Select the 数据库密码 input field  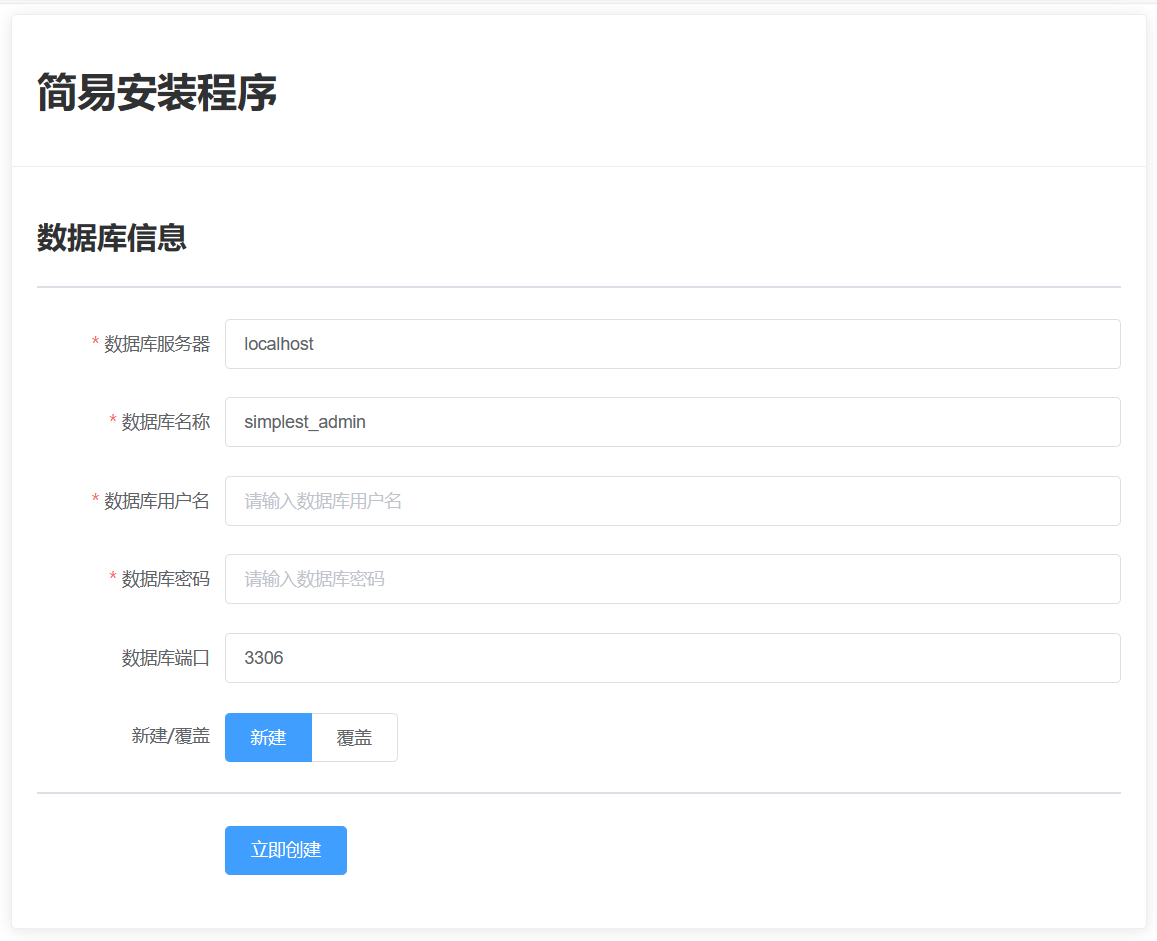[672, 579]
